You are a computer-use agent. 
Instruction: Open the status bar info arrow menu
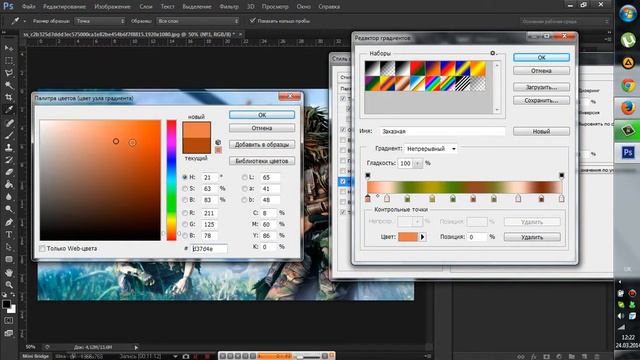(136, 347)
